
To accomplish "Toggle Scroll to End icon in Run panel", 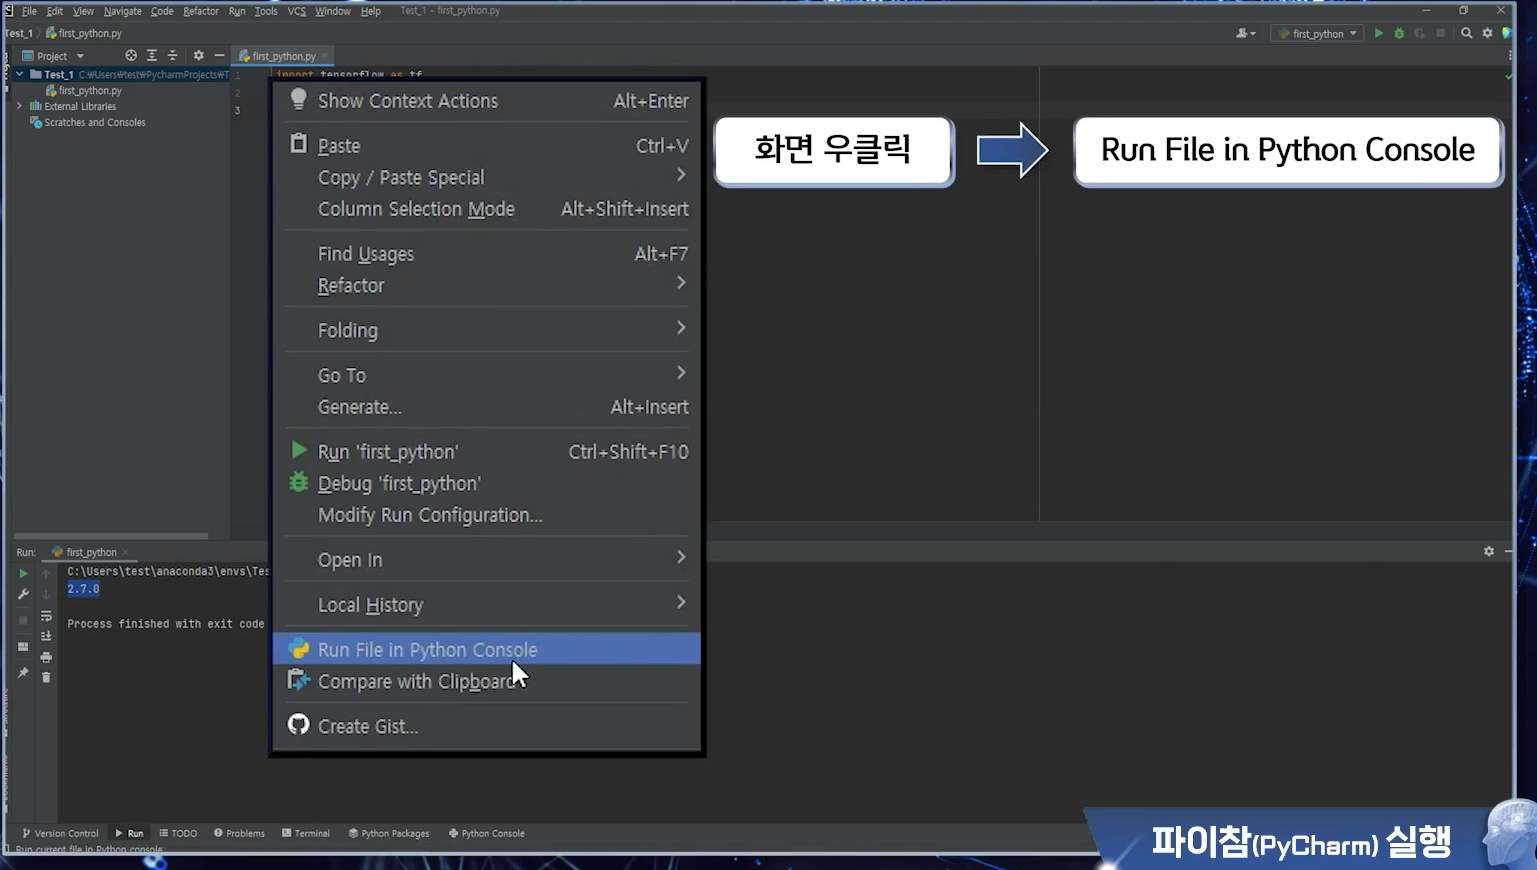I will tap(46, 636).
